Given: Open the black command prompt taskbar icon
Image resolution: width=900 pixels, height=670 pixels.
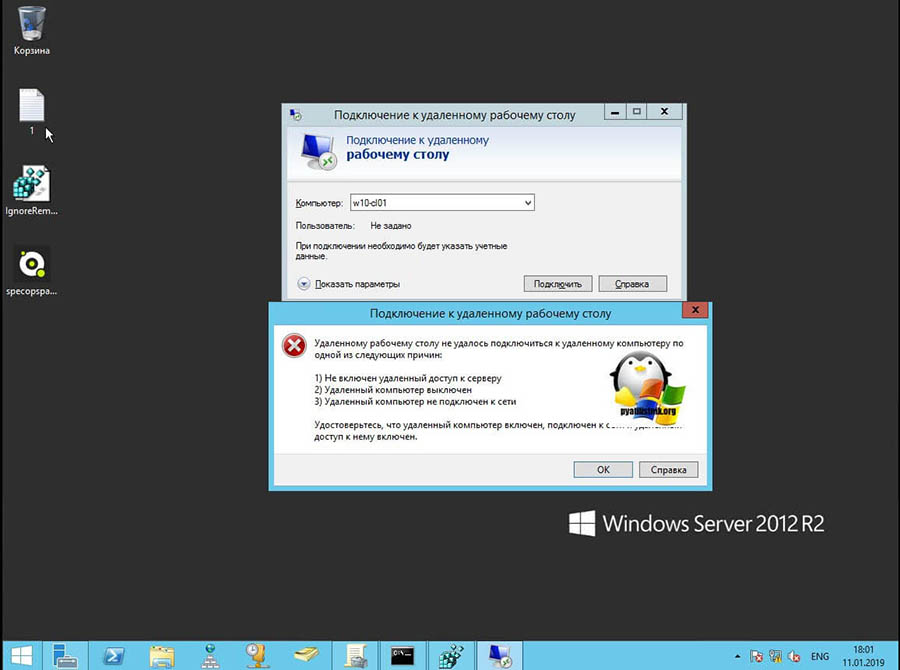Looking at the screenshot, I should point(403,655).
